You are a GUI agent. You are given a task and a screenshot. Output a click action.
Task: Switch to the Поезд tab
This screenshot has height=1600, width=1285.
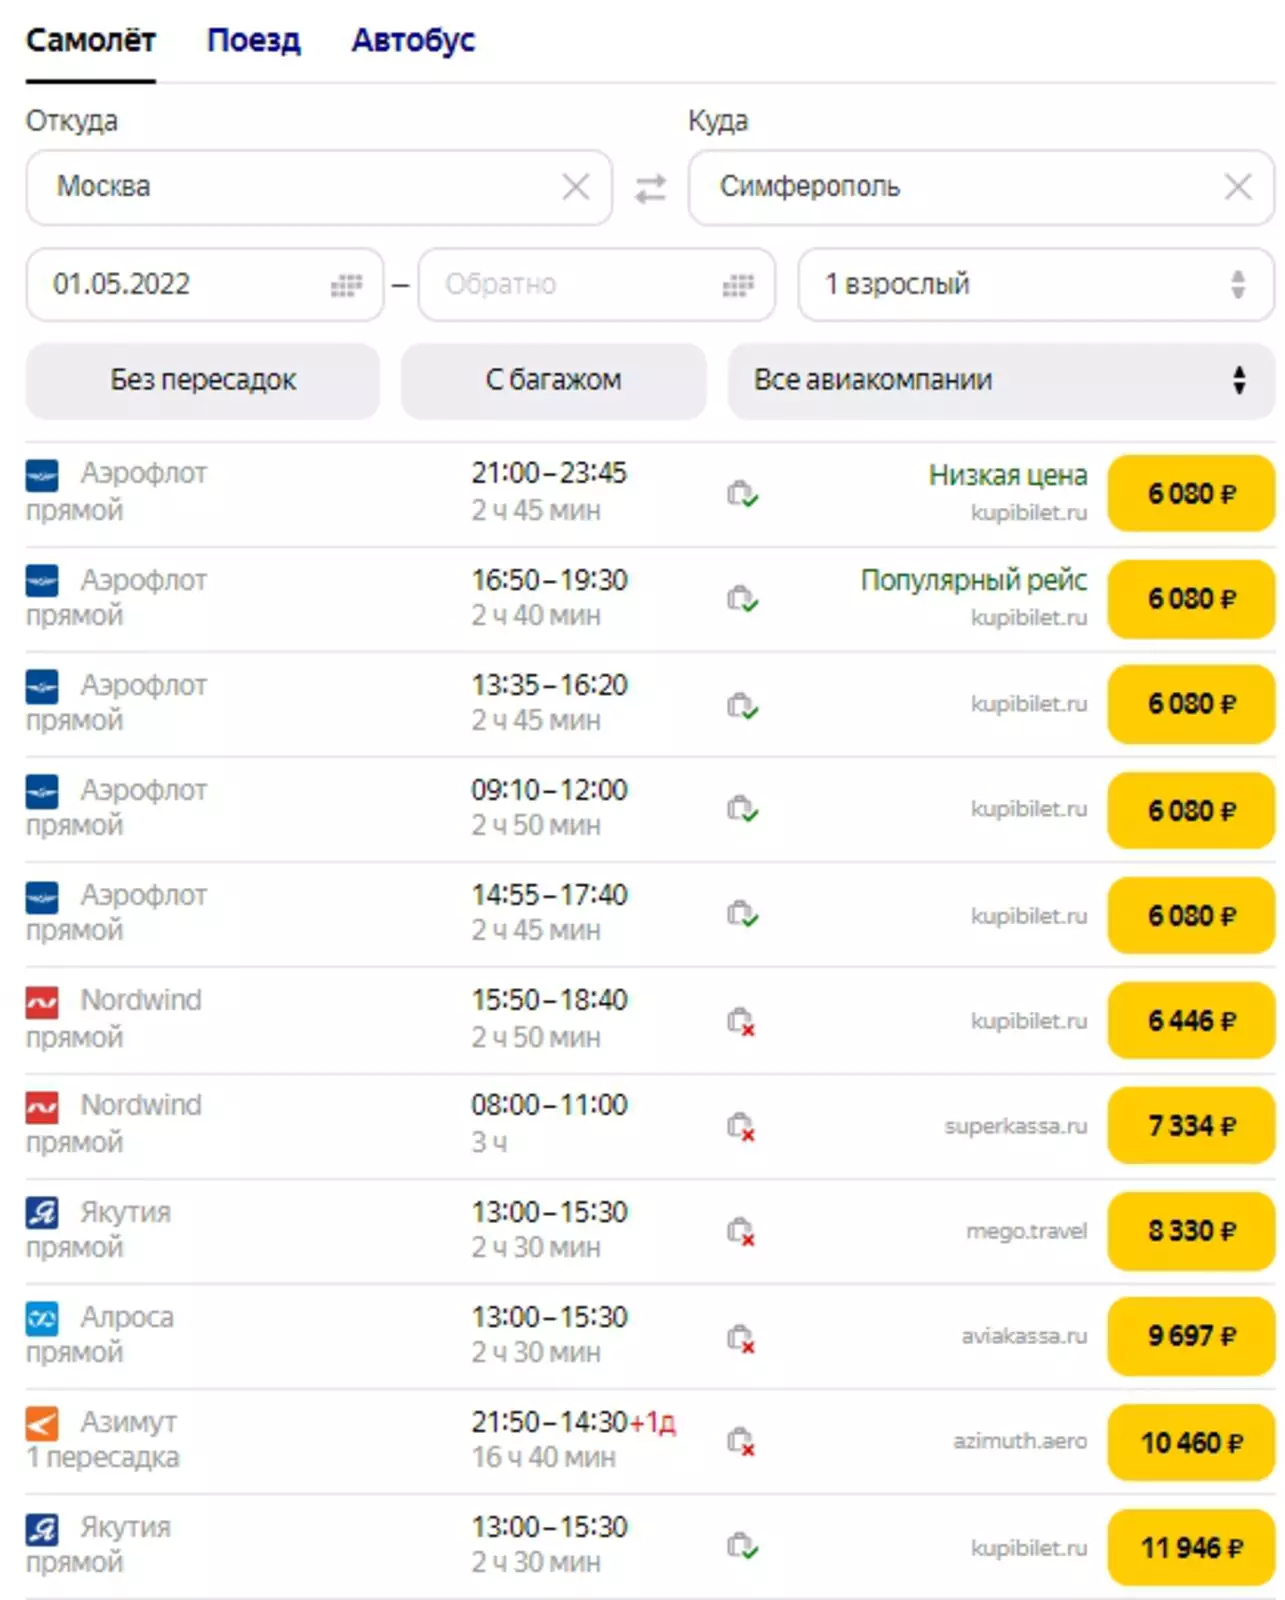pyautogui.click(x=253, y=41)
